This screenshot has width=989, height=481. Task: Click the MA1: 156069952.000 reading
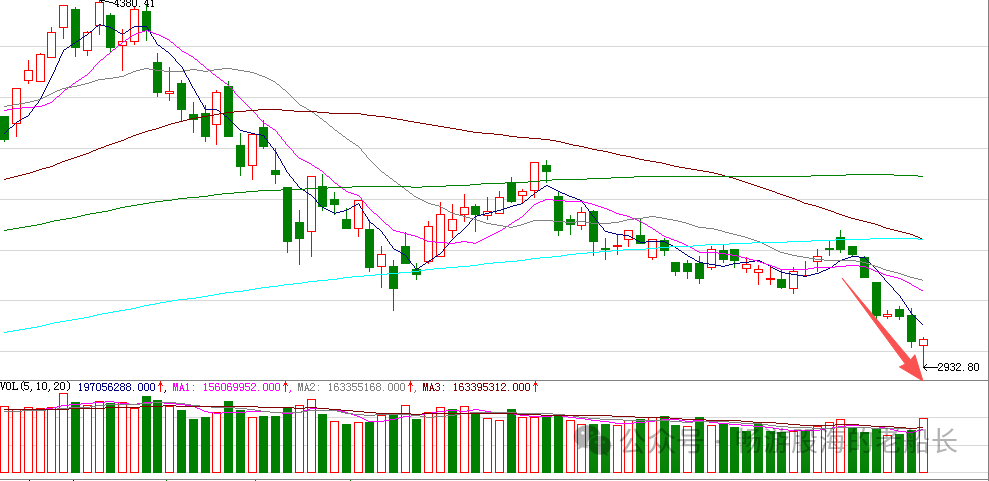(x=225, y=386)
